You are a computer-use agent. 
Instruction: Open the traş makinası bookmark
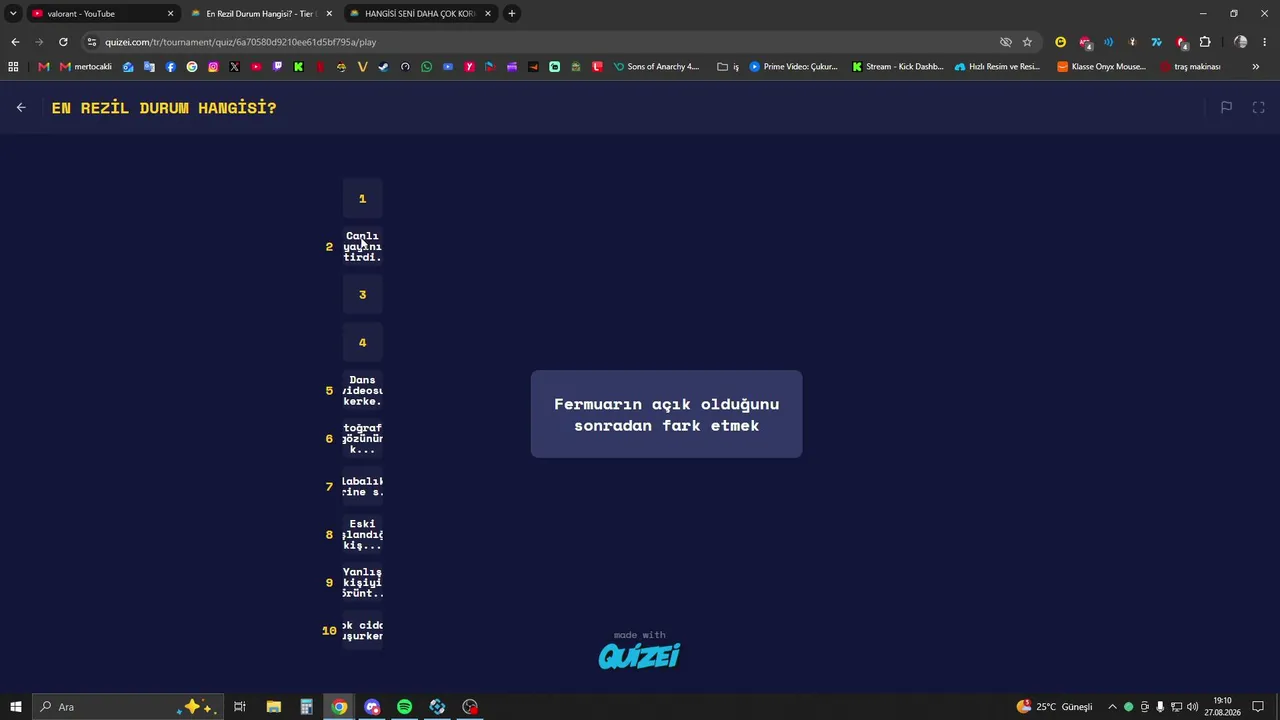(1191, 67)
